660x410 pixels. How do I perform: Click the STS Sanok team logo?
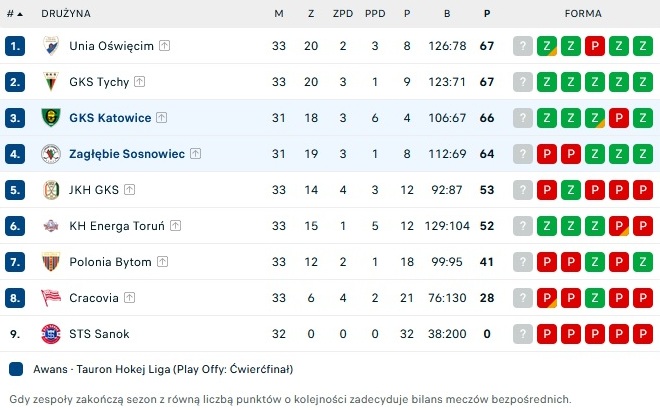point(51,334)
